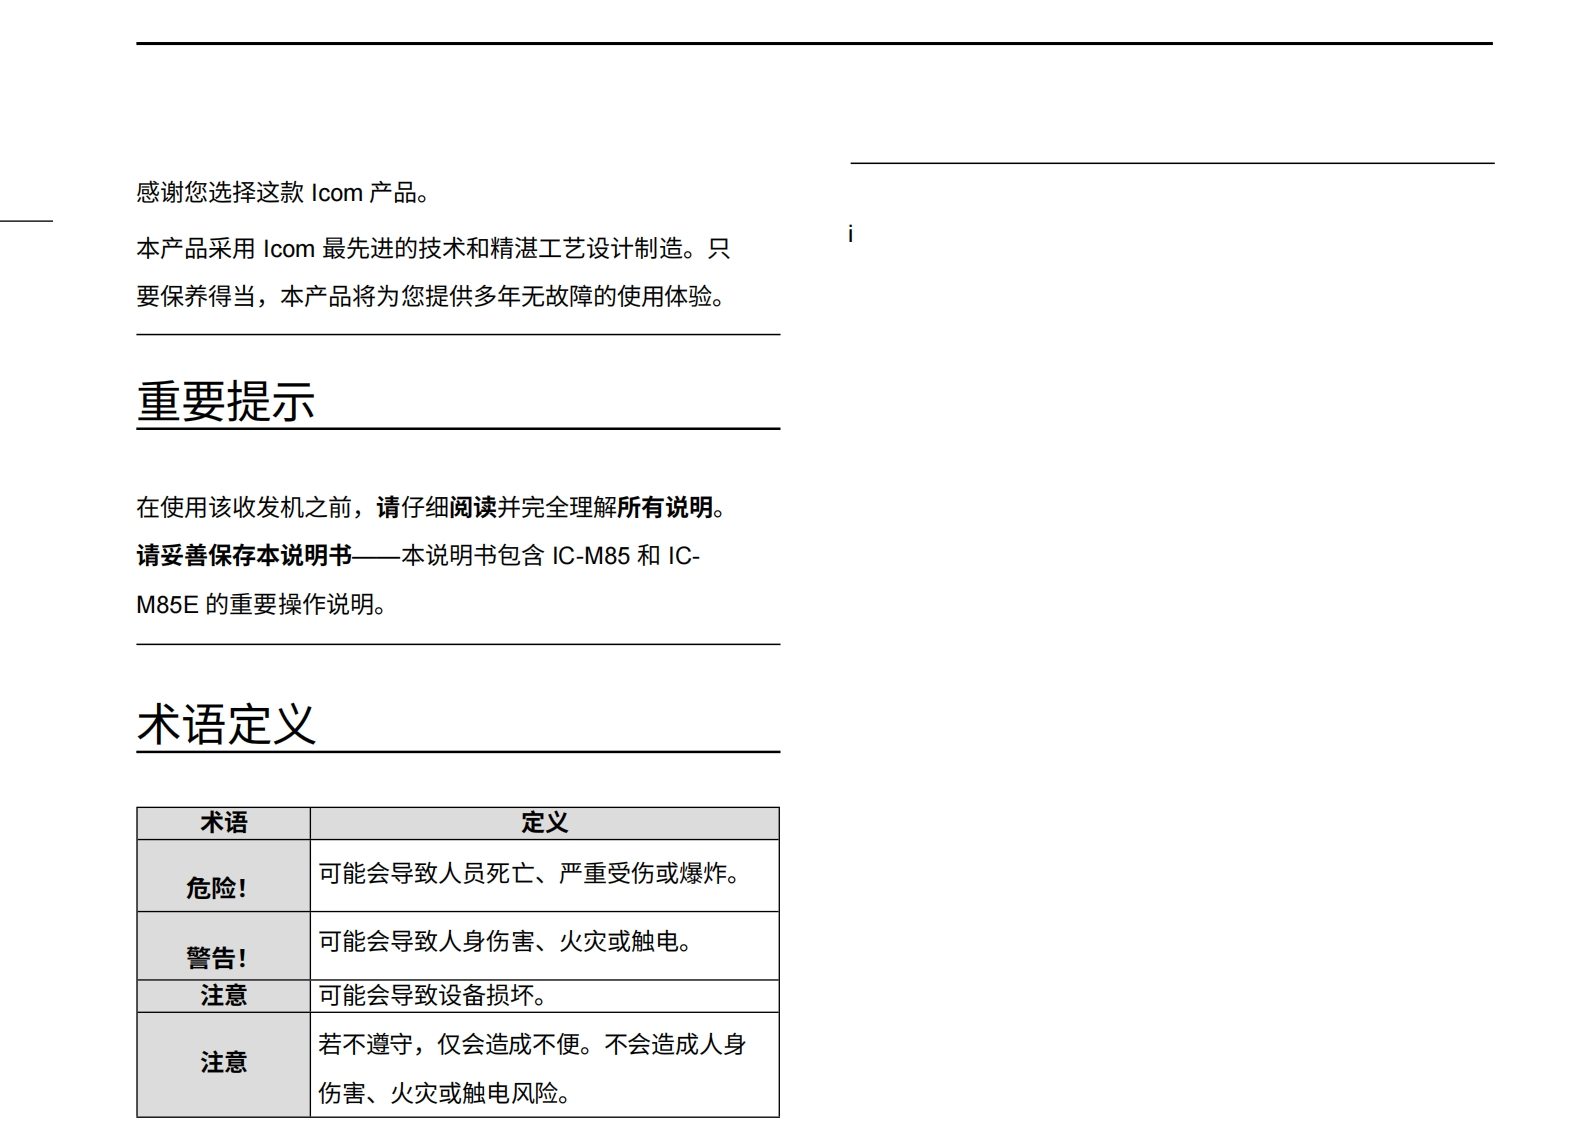Click the heading 术语定义

coord(226,724)
